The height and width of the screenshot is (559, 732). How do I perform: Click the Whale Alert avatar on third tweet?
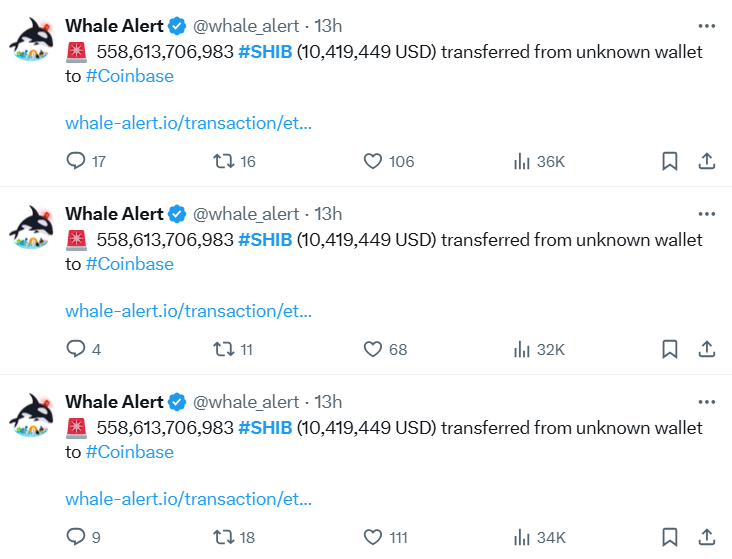35,417
